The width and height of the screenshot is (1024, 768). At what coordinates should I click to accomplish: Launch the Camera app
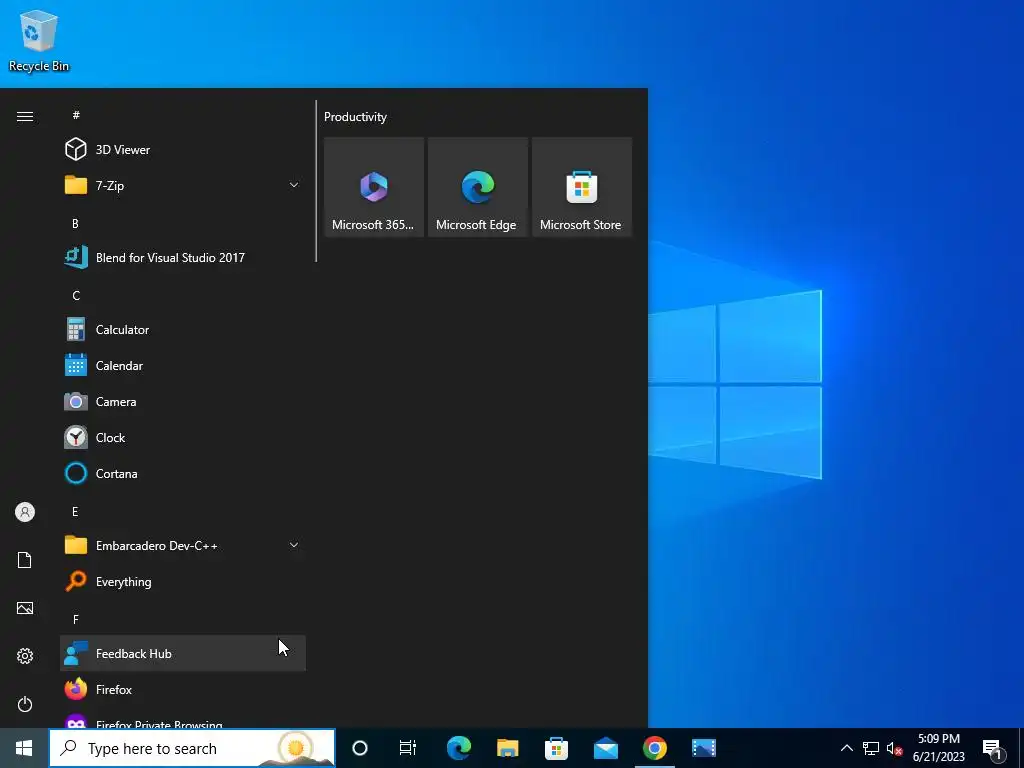[183, 402]
